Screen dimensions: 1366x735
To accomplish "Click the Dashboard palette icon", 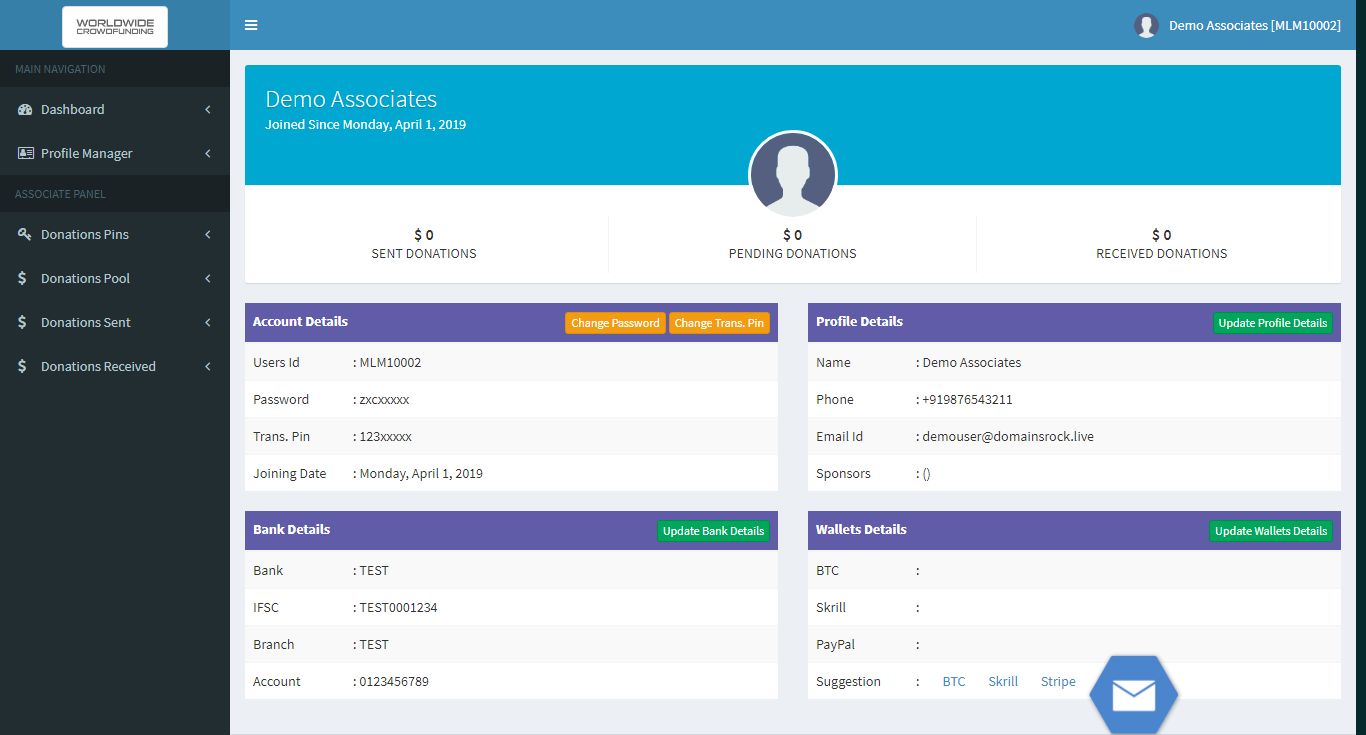I will point(25,110).
